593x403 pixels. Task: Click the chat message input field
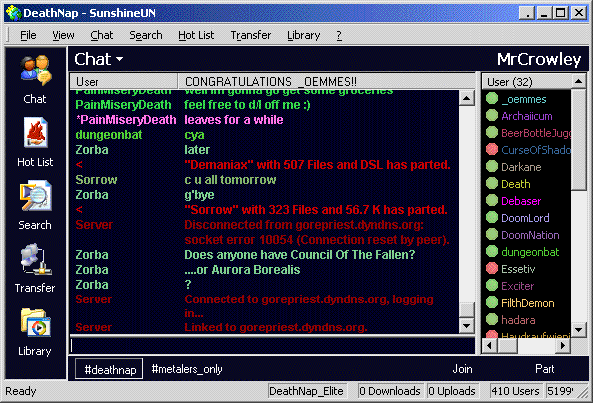(272, 346)
